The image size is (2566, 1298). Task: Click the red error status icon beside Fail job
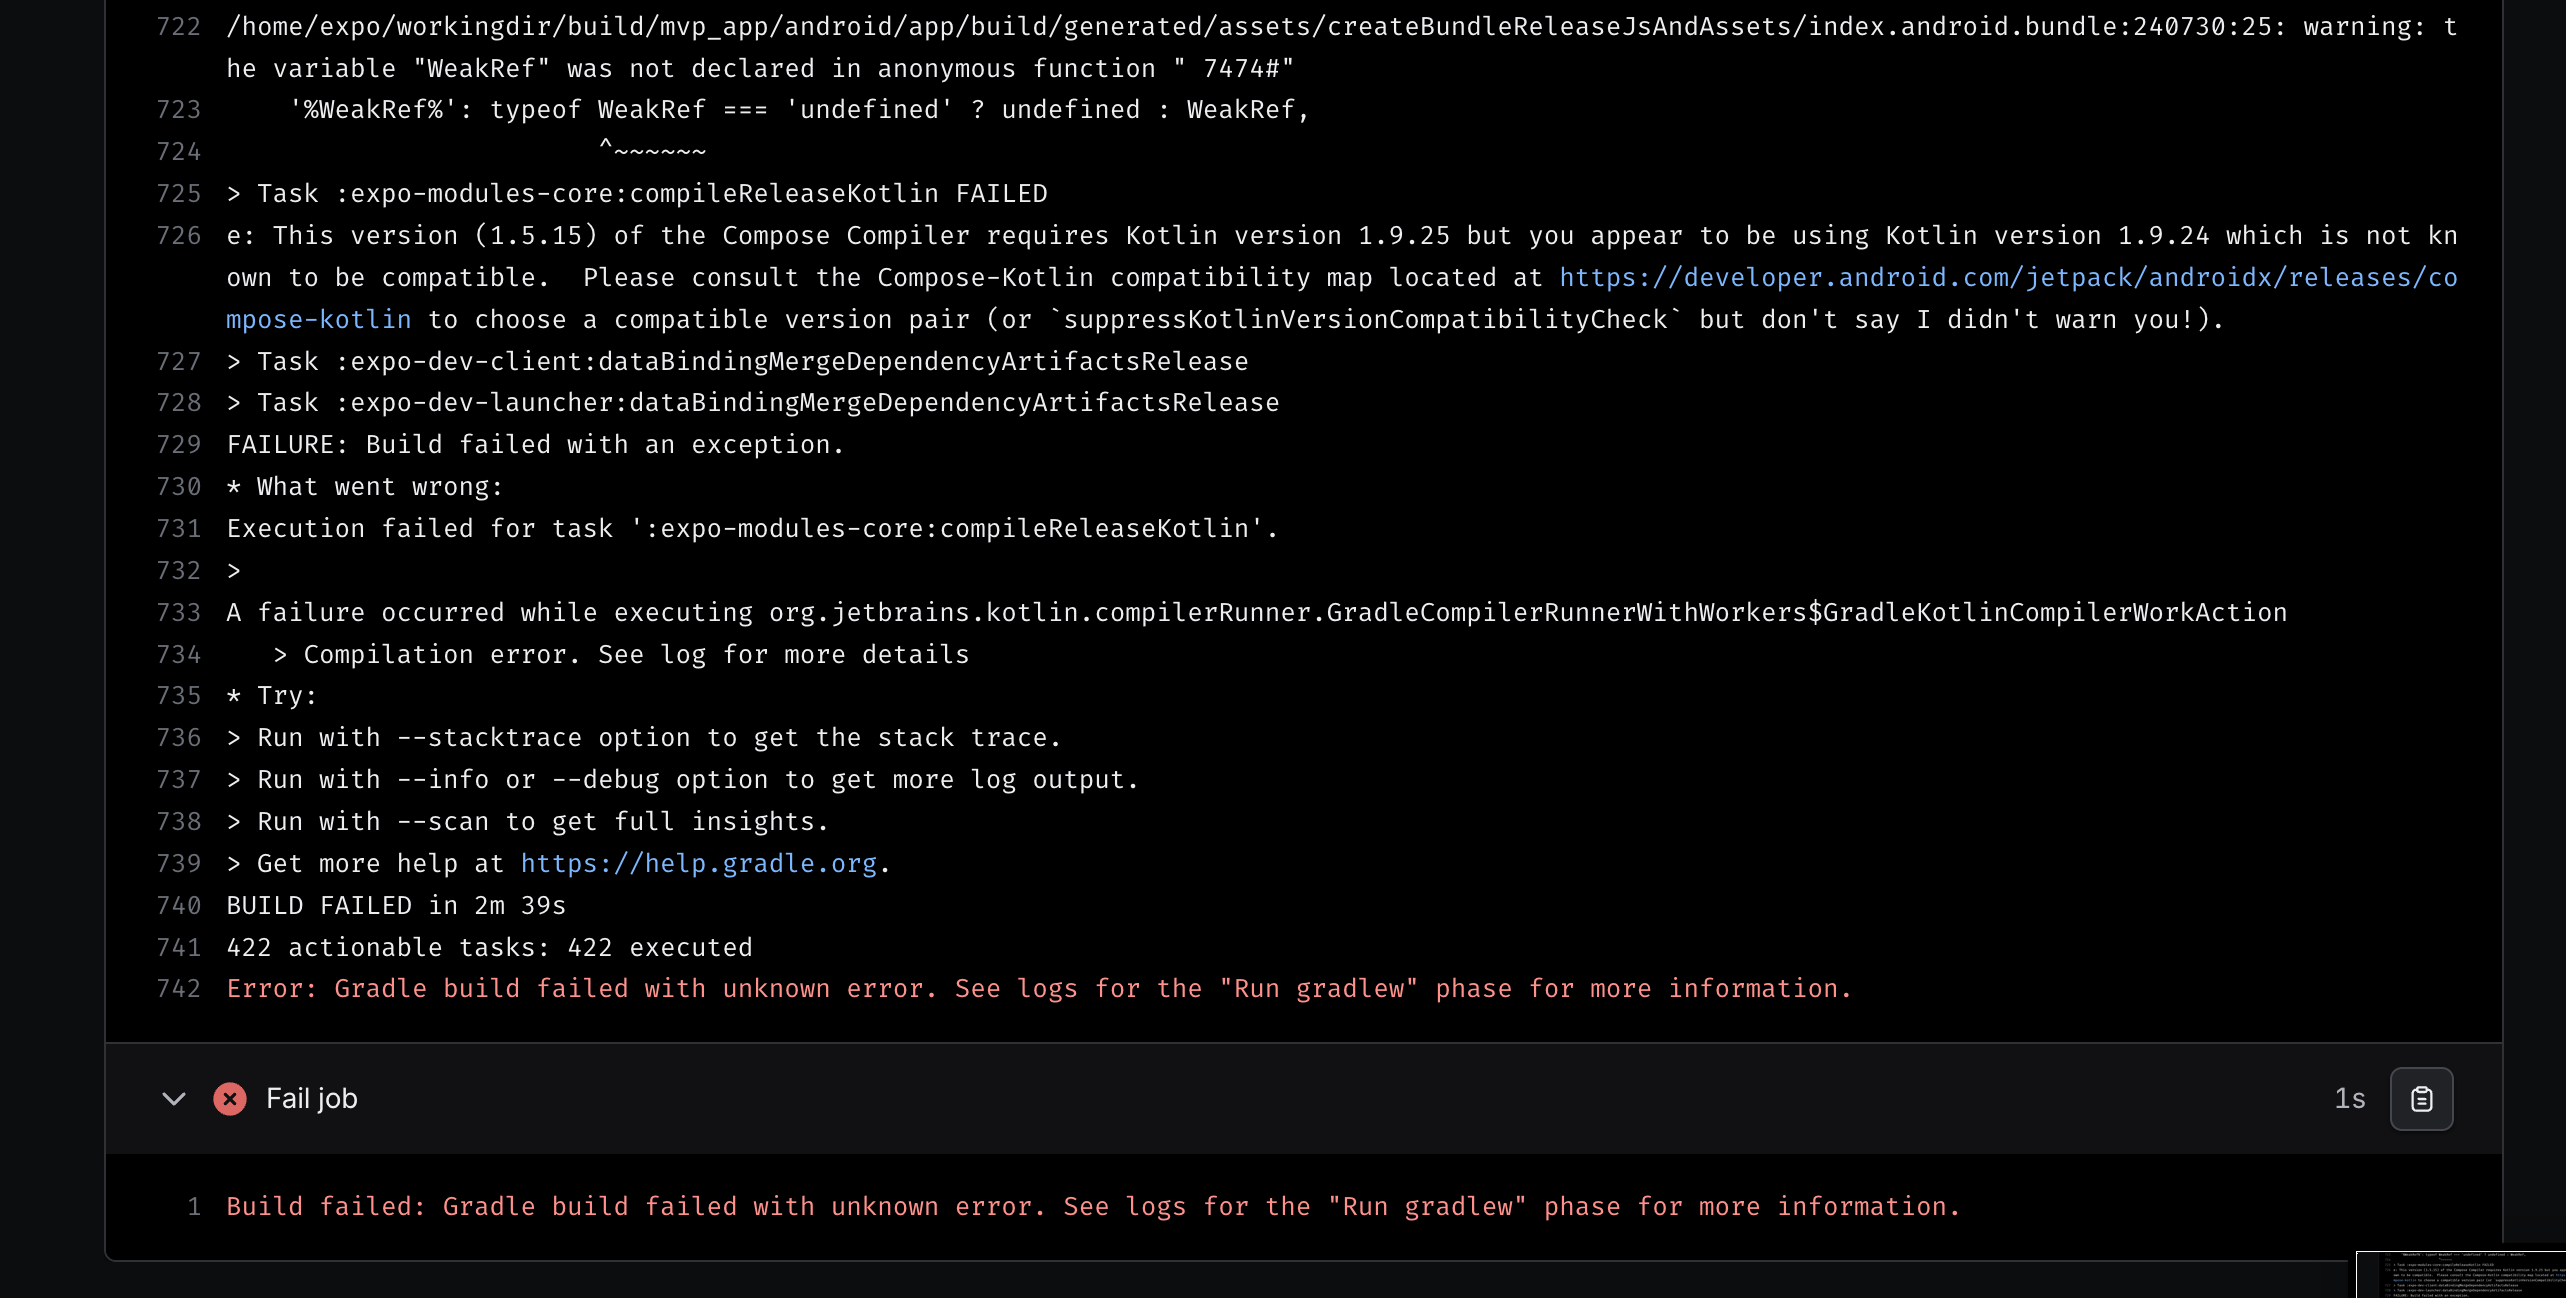click(x=230, y=1099)
